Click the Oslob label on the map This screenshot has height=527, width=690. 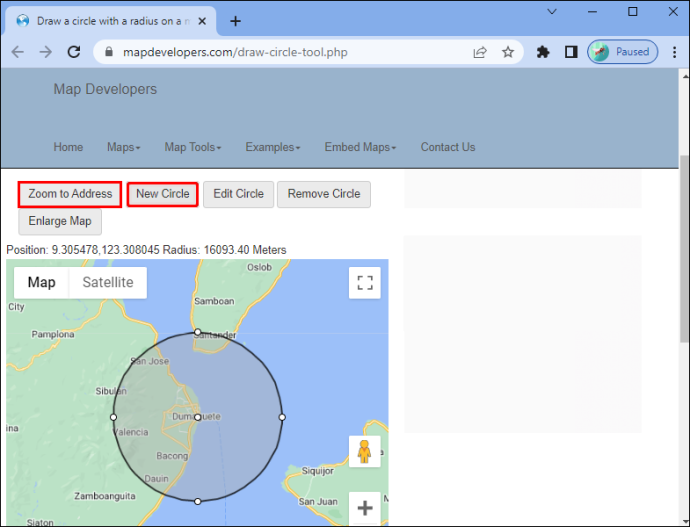[x=259, y=267]
